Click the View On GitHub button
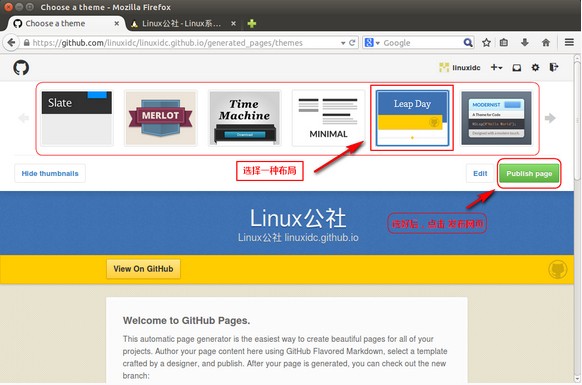582x385 pixels. [x=143, y=269]
